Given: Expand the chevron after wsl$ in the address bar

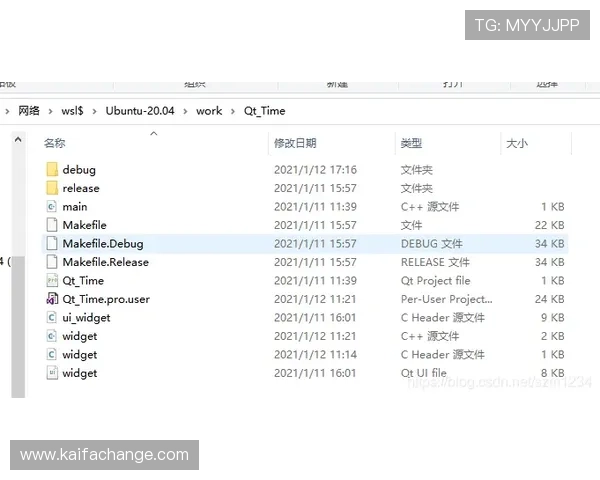Looking at the screenshot, I should point(96,111).
